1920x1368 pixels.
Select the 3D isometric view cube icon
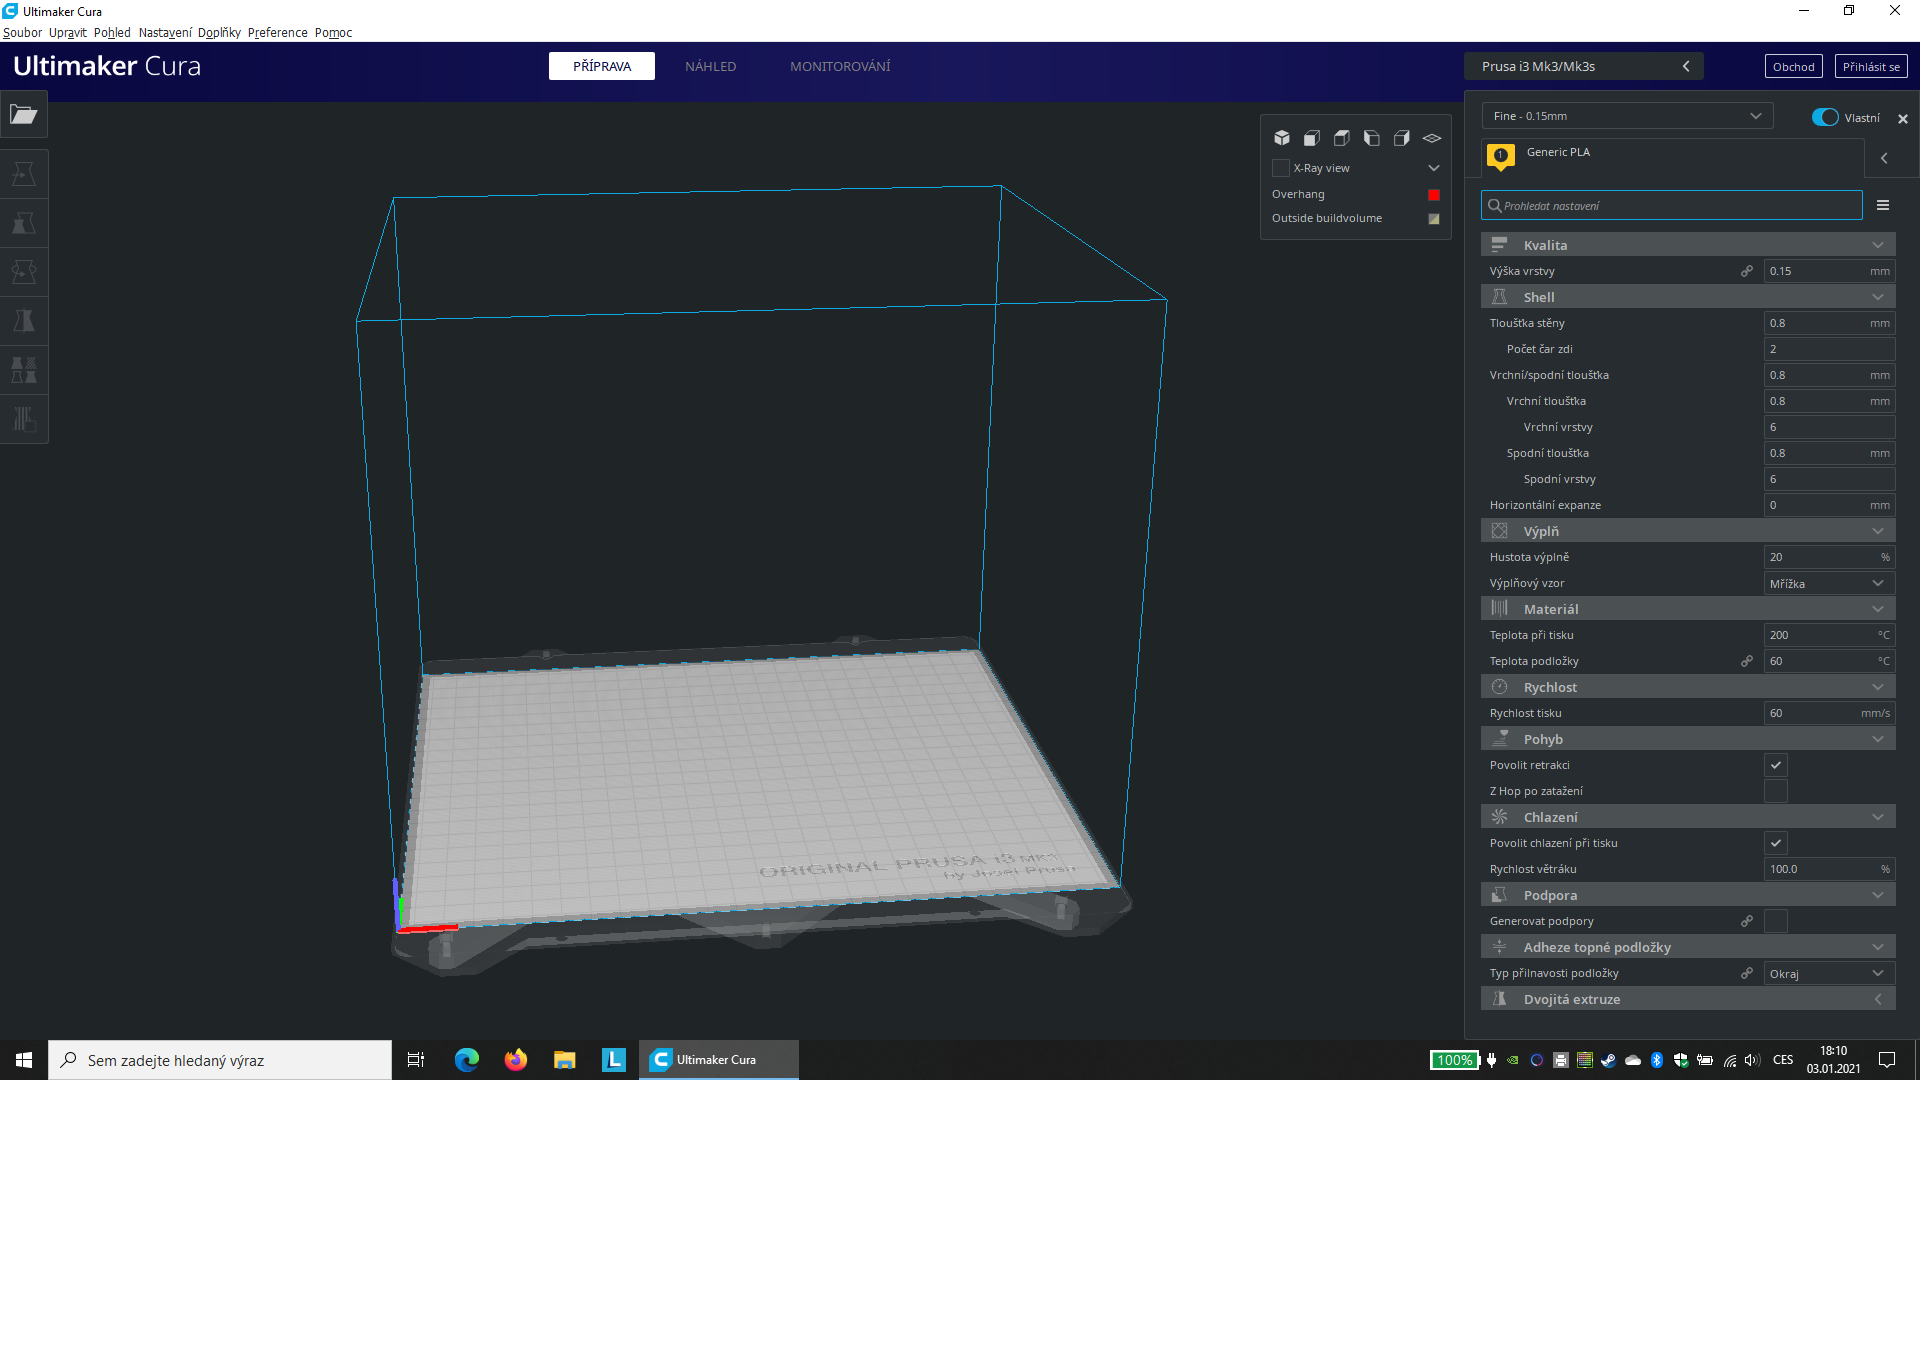pyautogui.click(x=1282, y=138)
